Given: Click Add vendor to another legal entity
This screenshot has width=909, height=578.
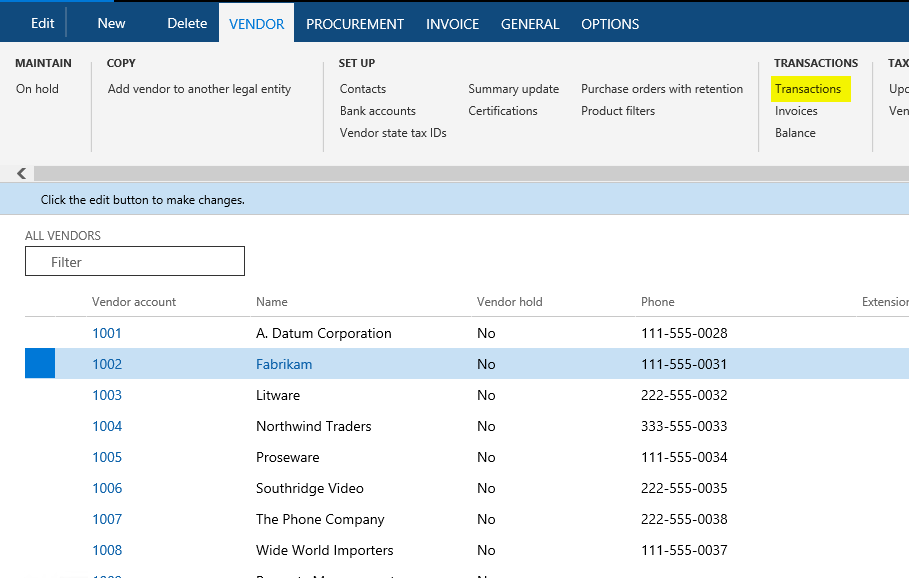Looking at the screenshot, I should tap(199, 89).
